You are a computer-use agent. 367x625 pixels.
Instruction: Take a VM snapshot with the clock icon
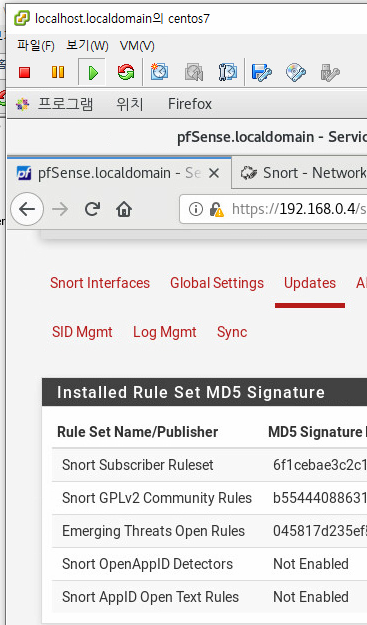pos(159,72)
